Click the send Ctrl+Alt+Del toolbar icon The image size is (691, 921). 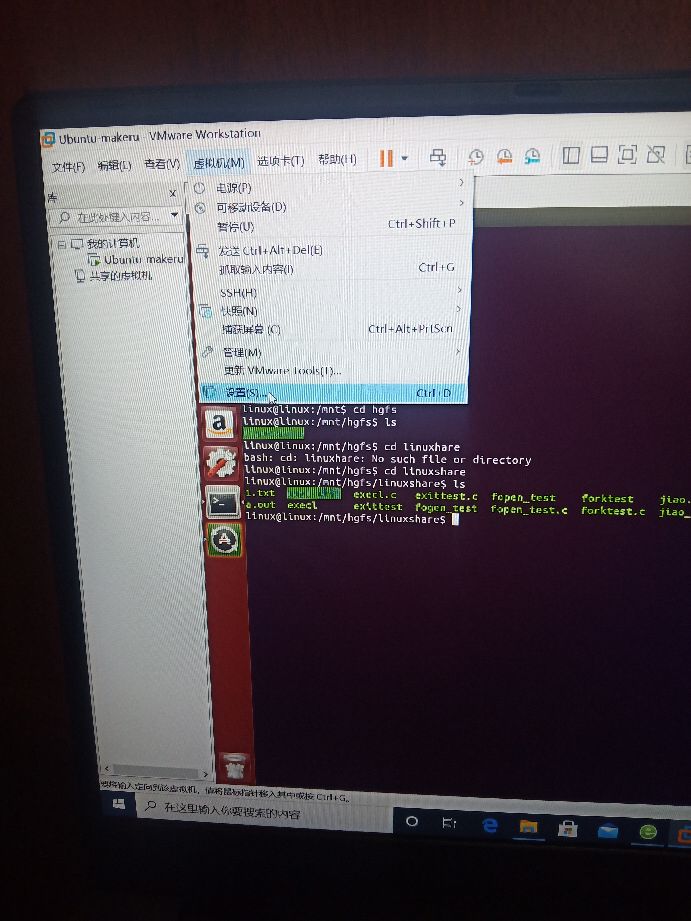(438, 157)
